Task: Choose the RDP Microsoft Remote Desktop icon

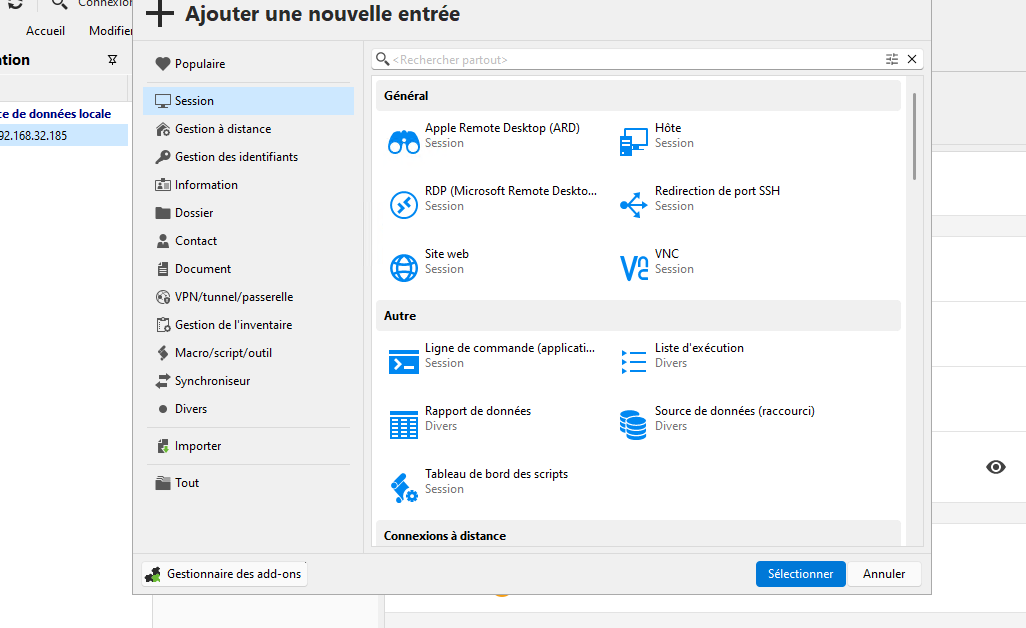Action: coord(404,205)
